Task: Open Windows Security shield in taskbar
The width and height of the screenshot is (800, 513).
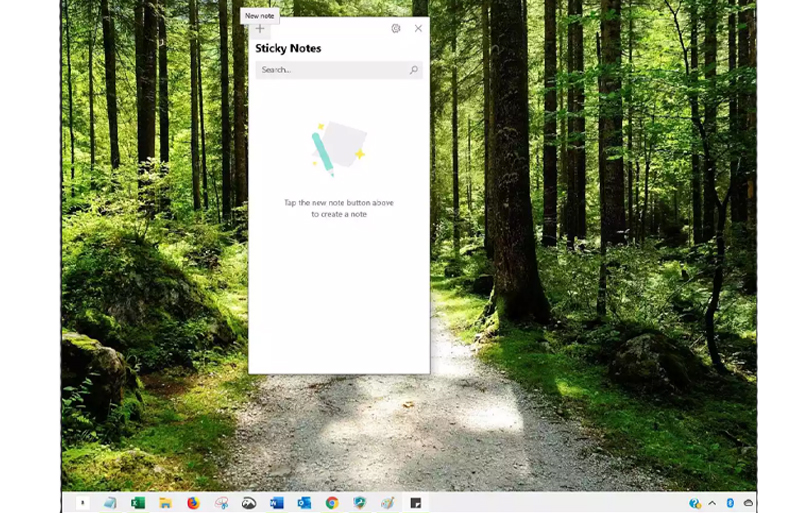Action: (360, 503)
